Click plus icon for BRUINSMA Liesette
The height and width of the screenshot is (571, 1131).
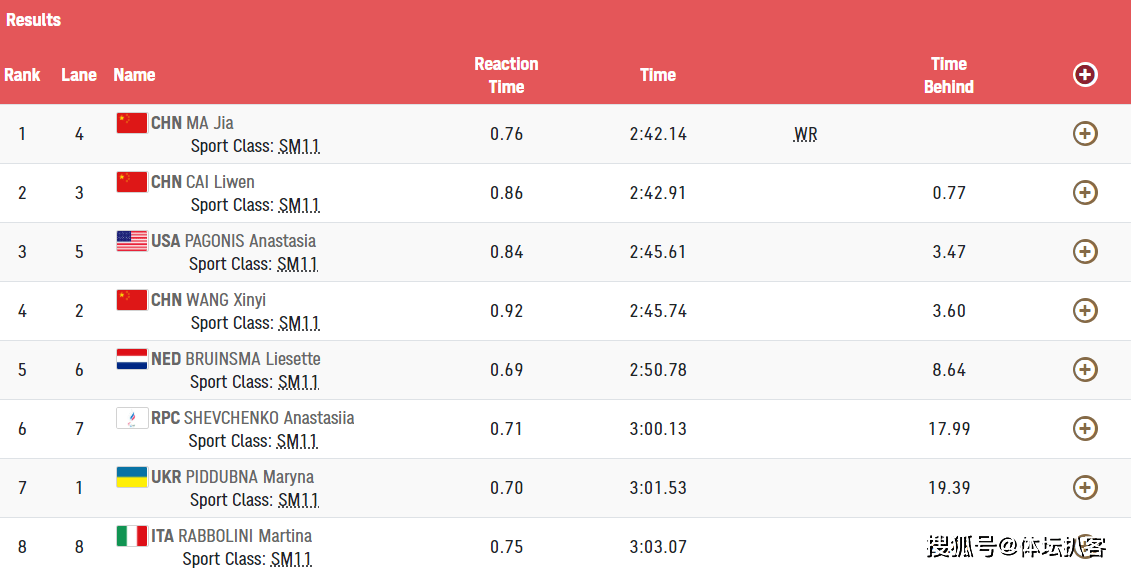(1085, 370)
